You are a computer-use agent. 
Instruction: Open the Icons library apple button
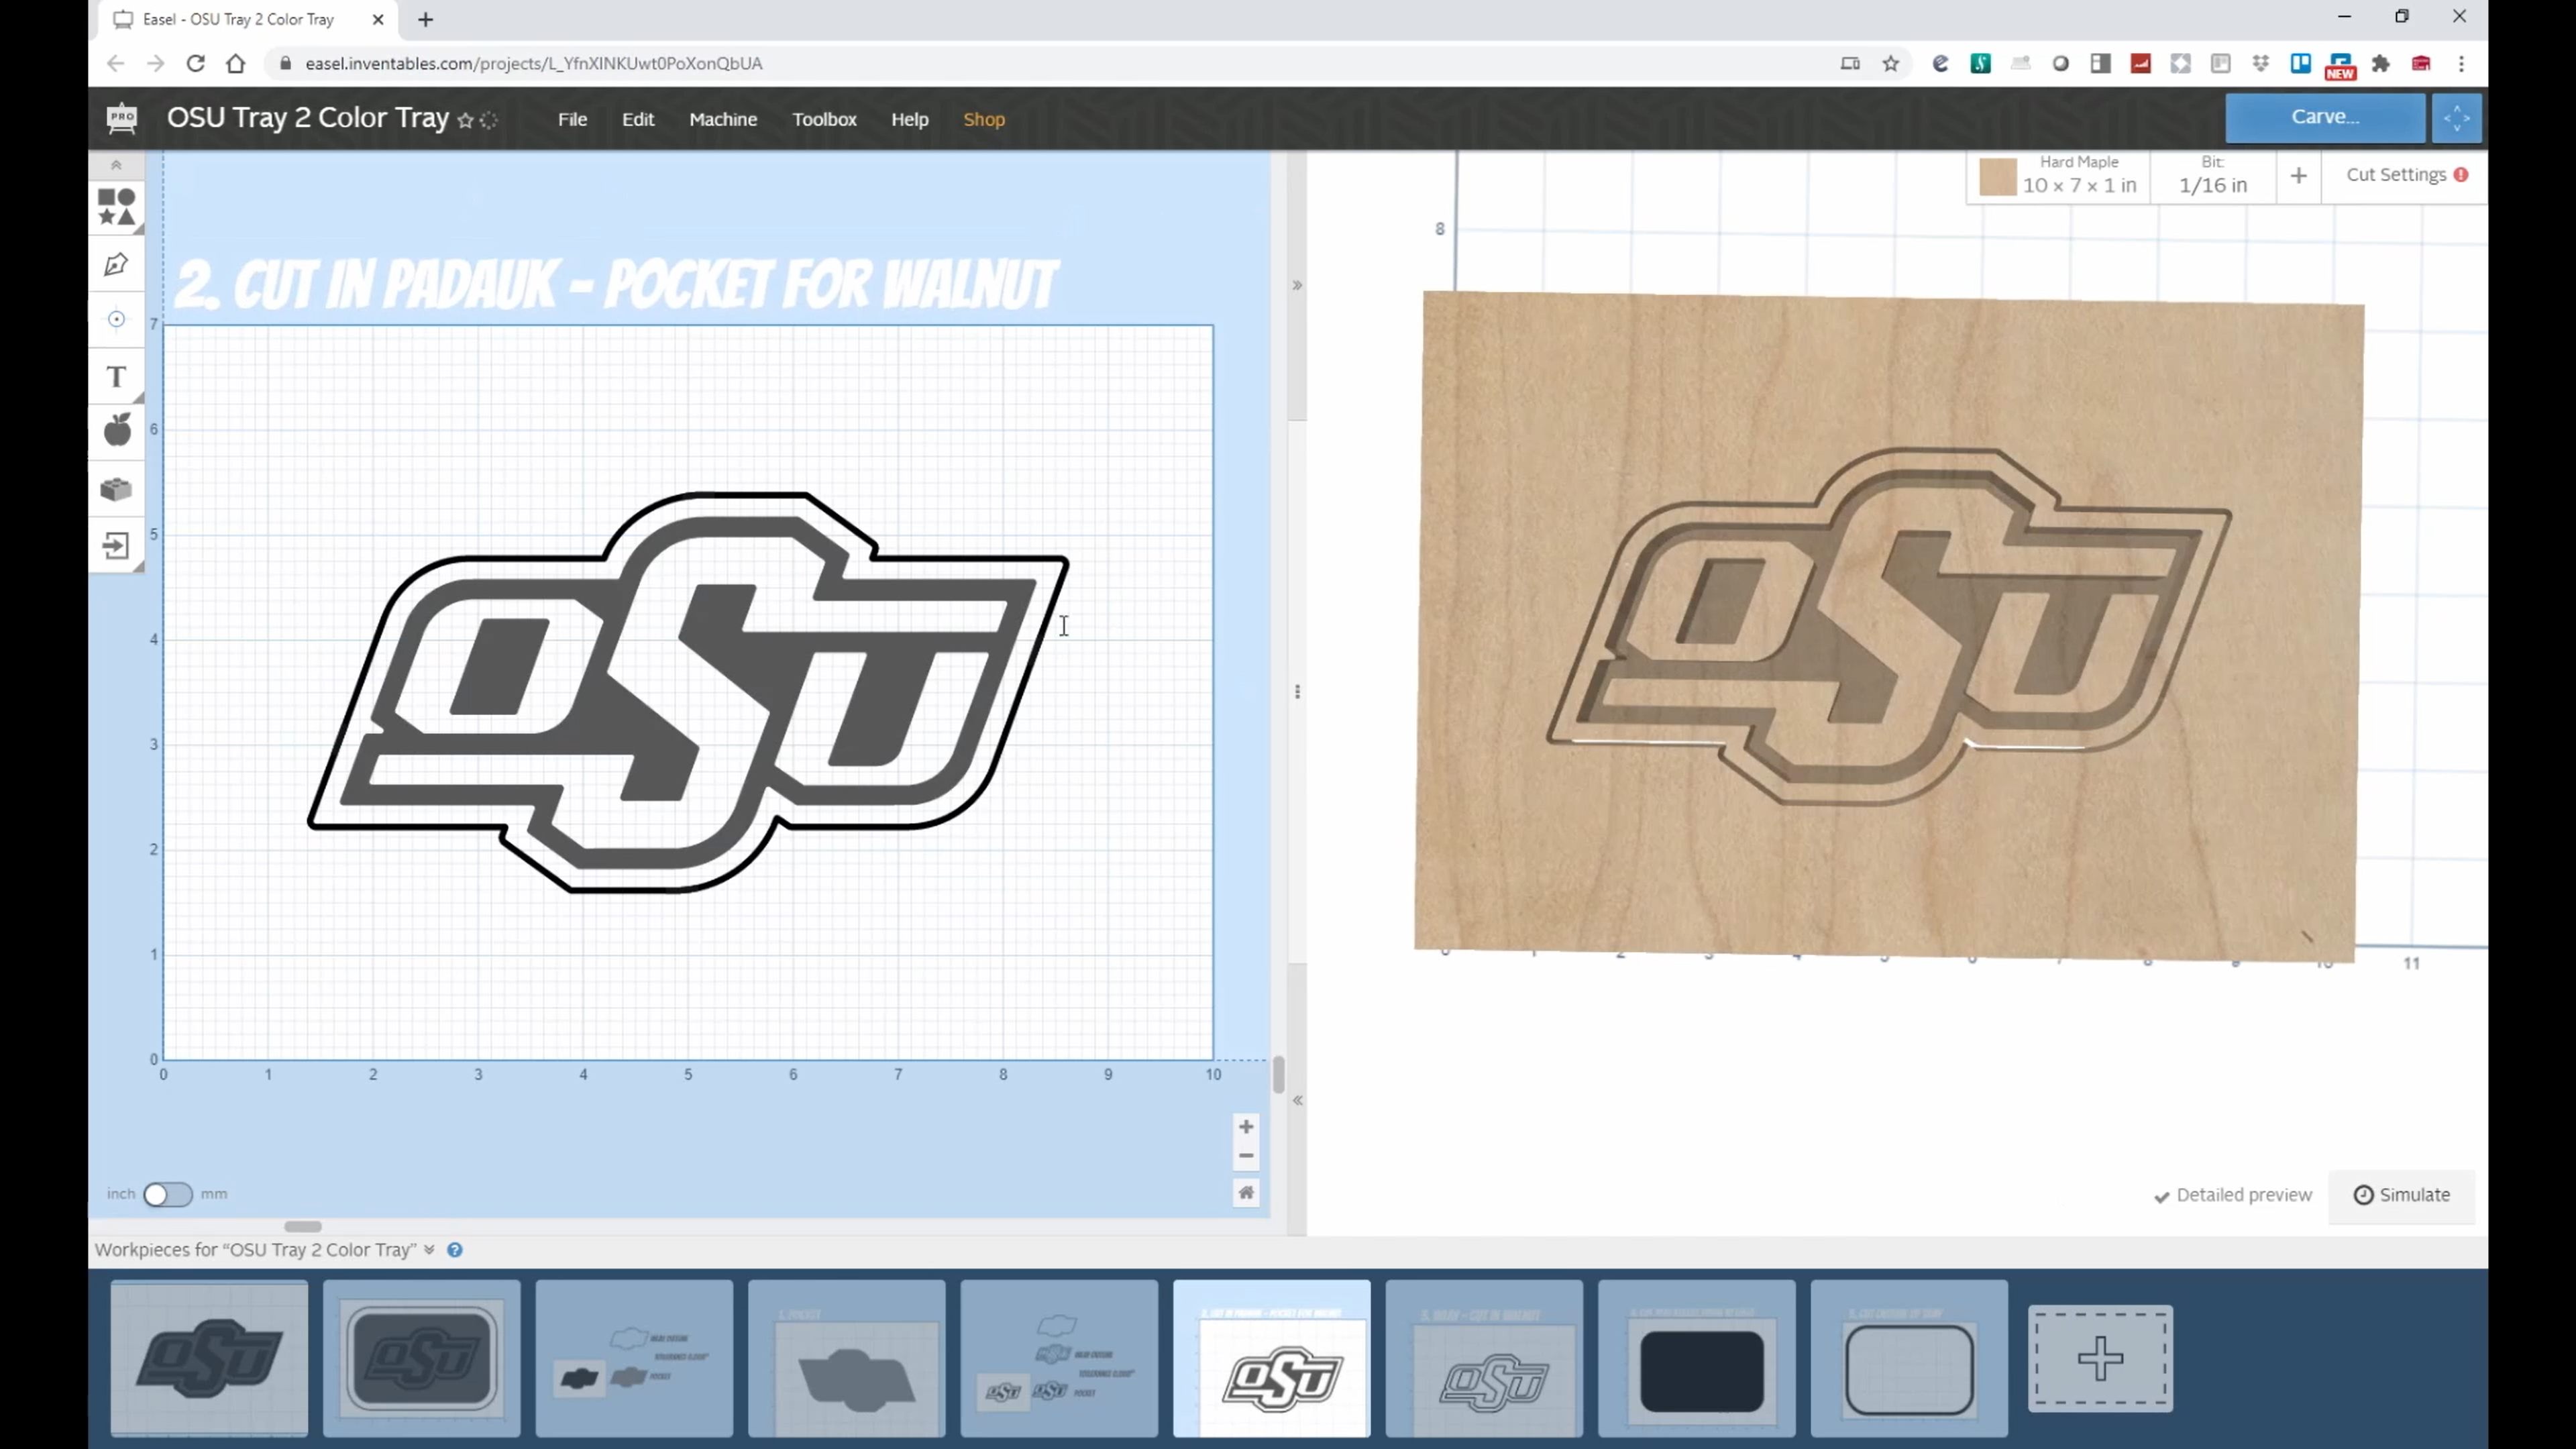pyautogui.click(x=117, y=431)
